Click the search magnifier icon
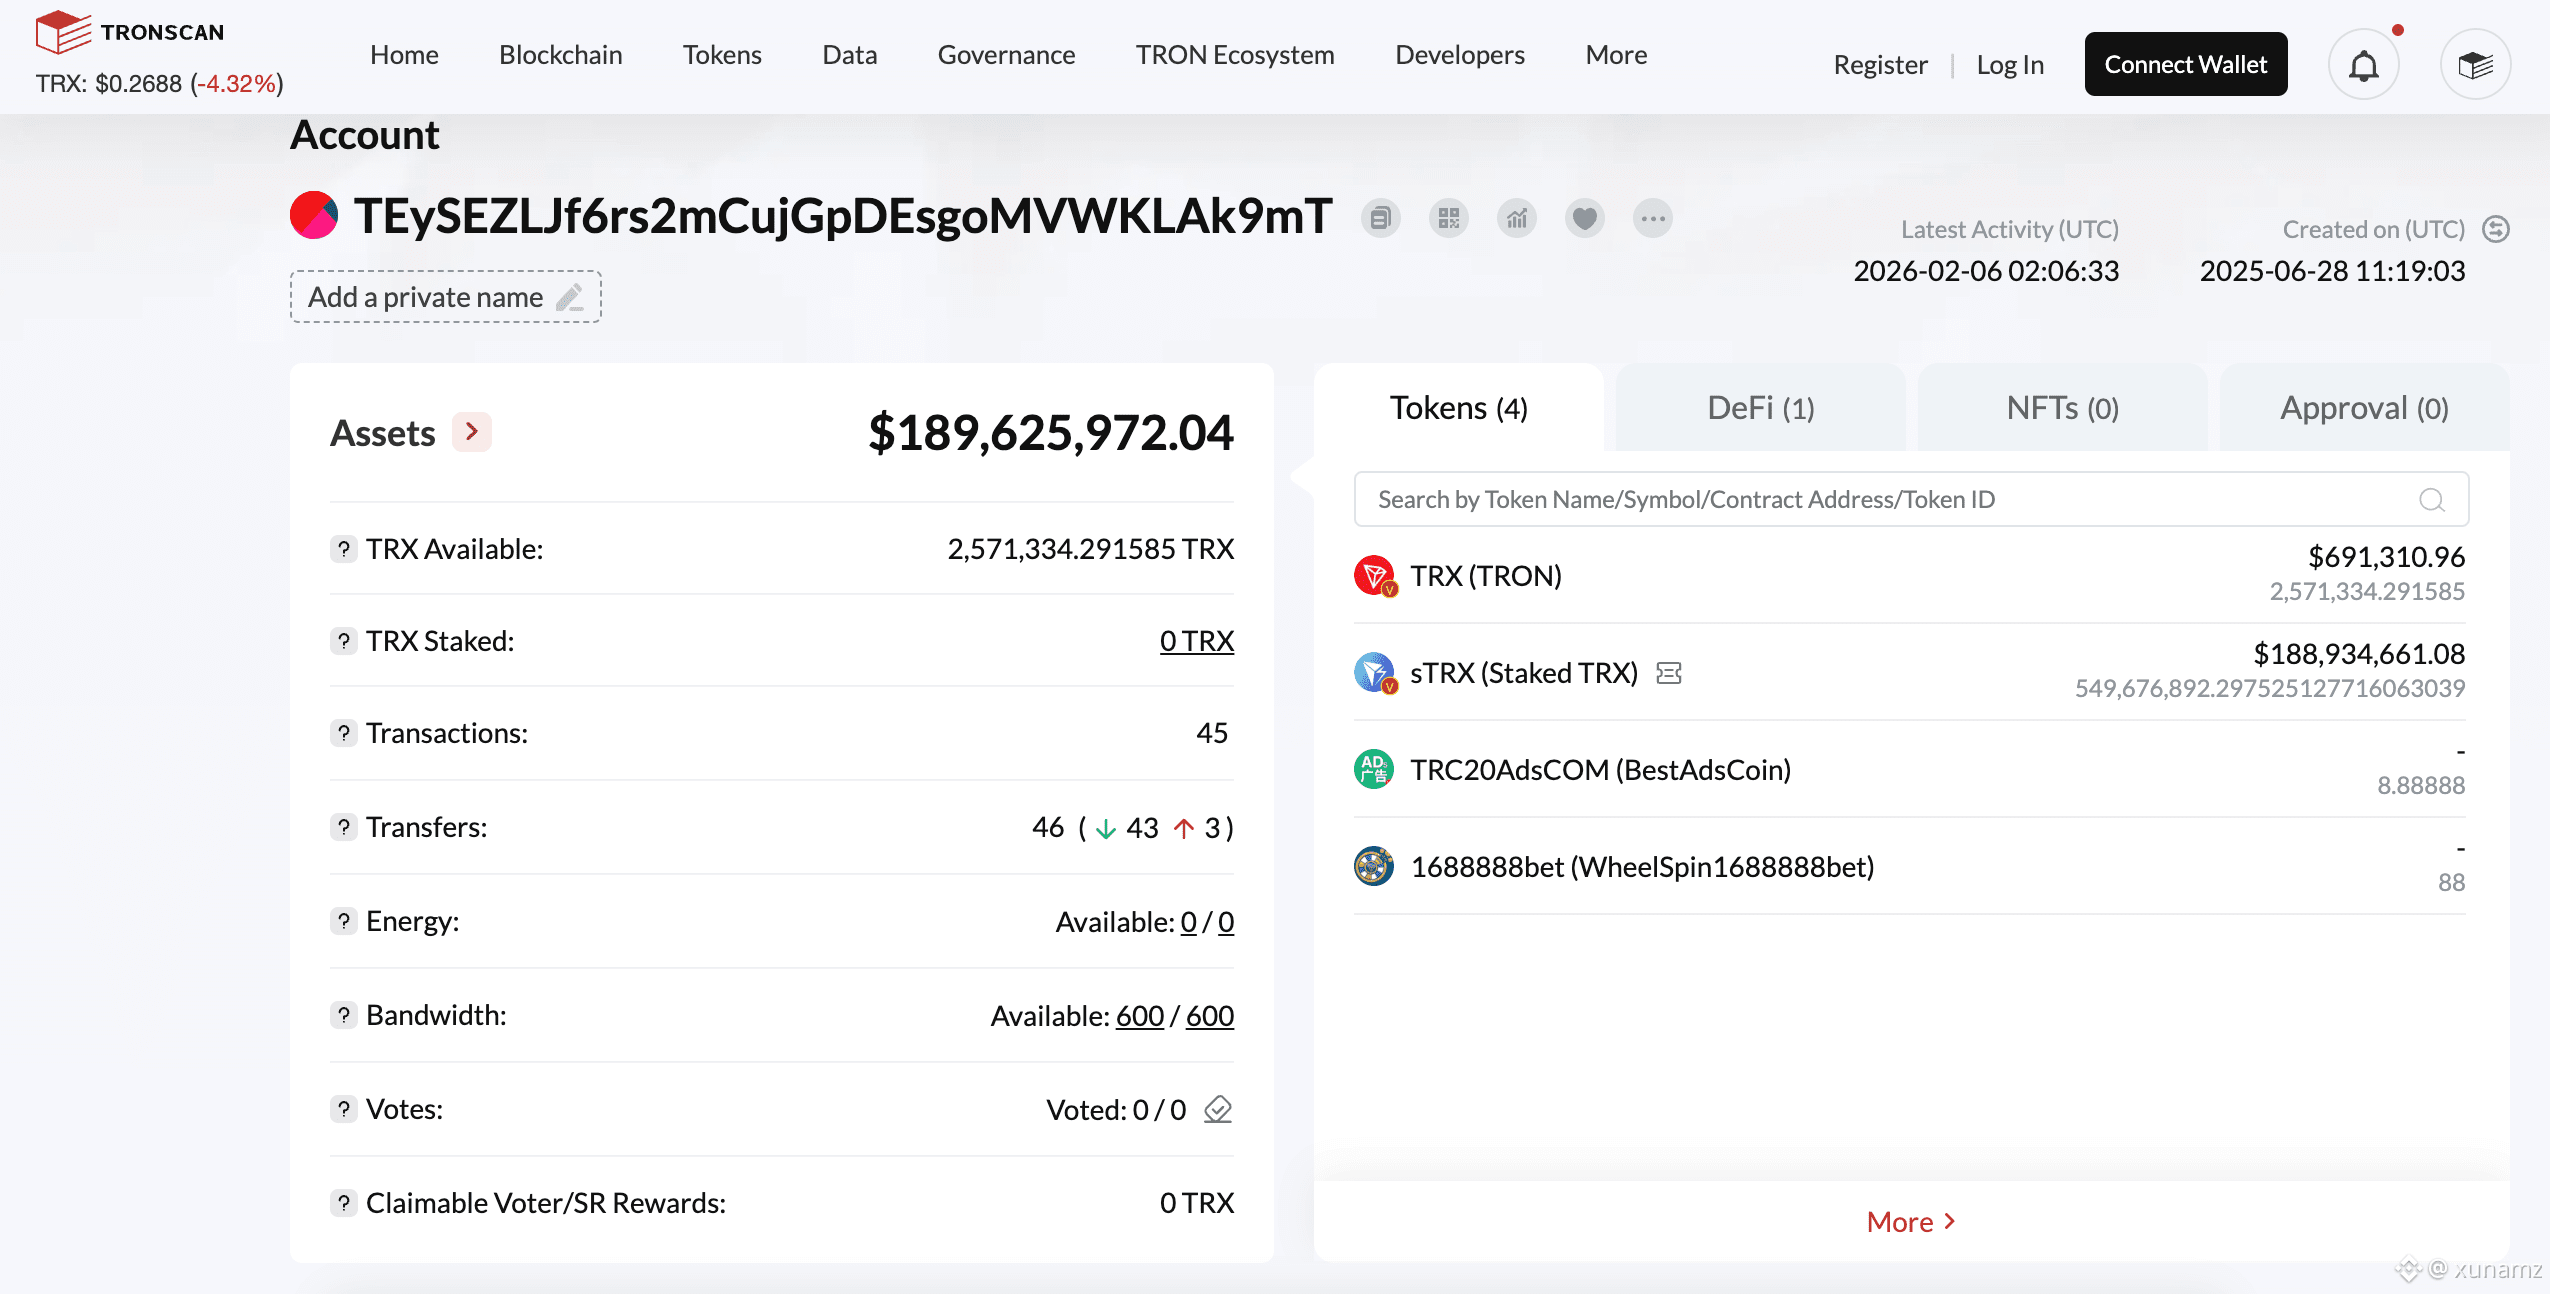2550x1294 pixels. click(2431, 500)
